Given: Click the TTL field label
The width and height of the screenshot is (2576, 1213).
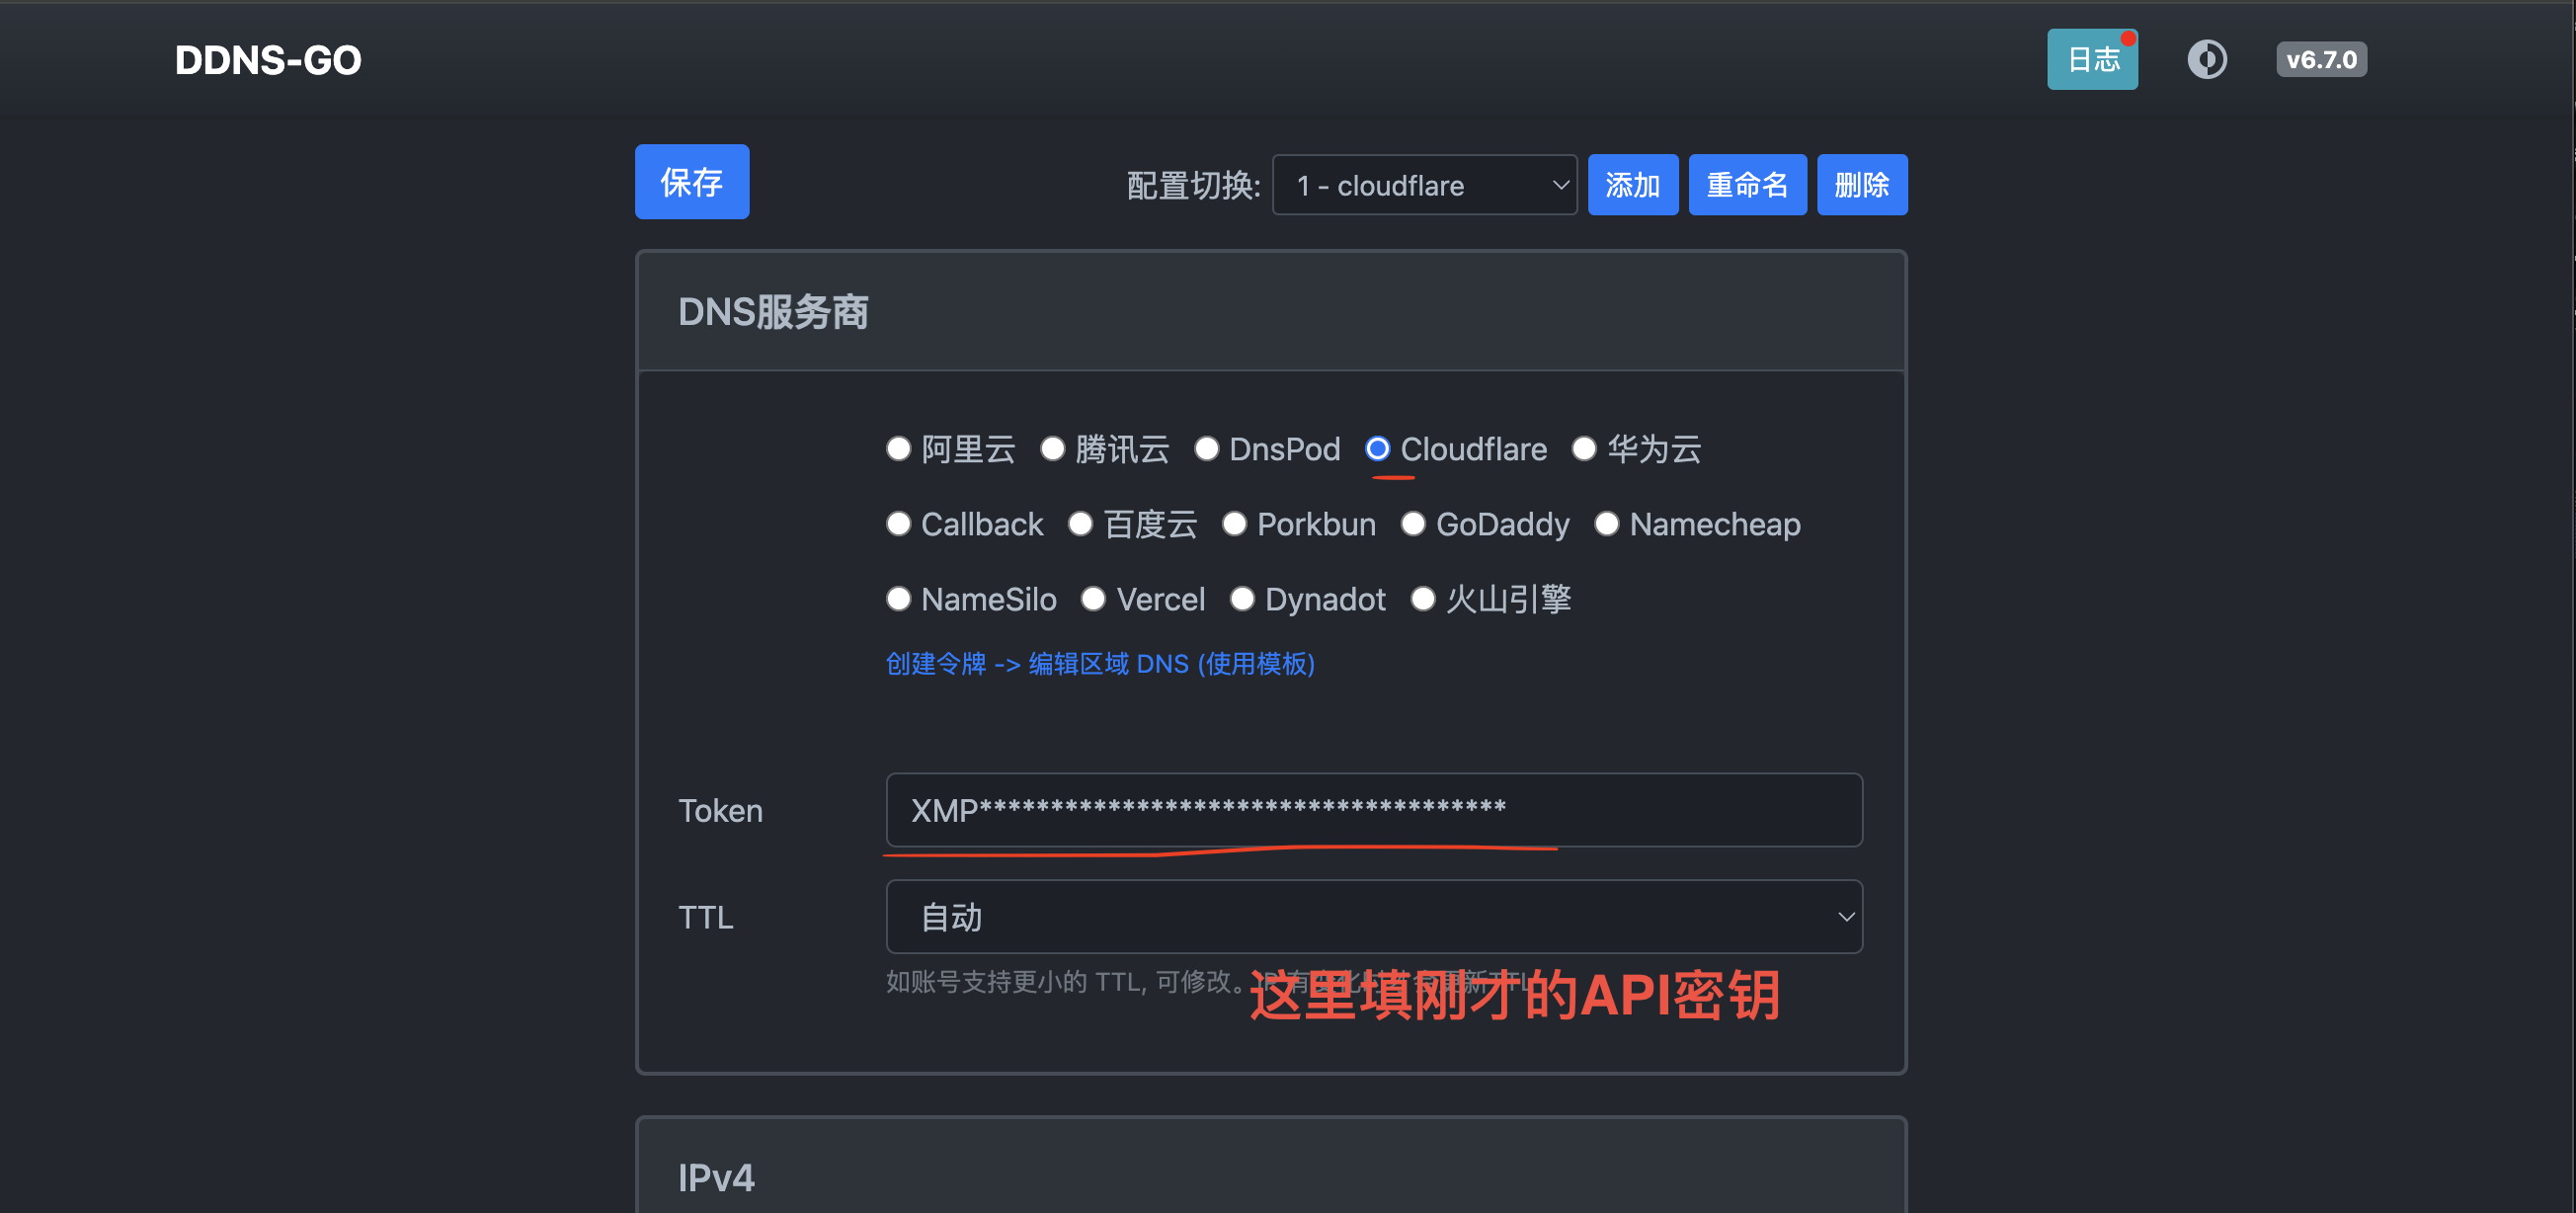Looking at the screenshot, I should [x=706, y=918].
